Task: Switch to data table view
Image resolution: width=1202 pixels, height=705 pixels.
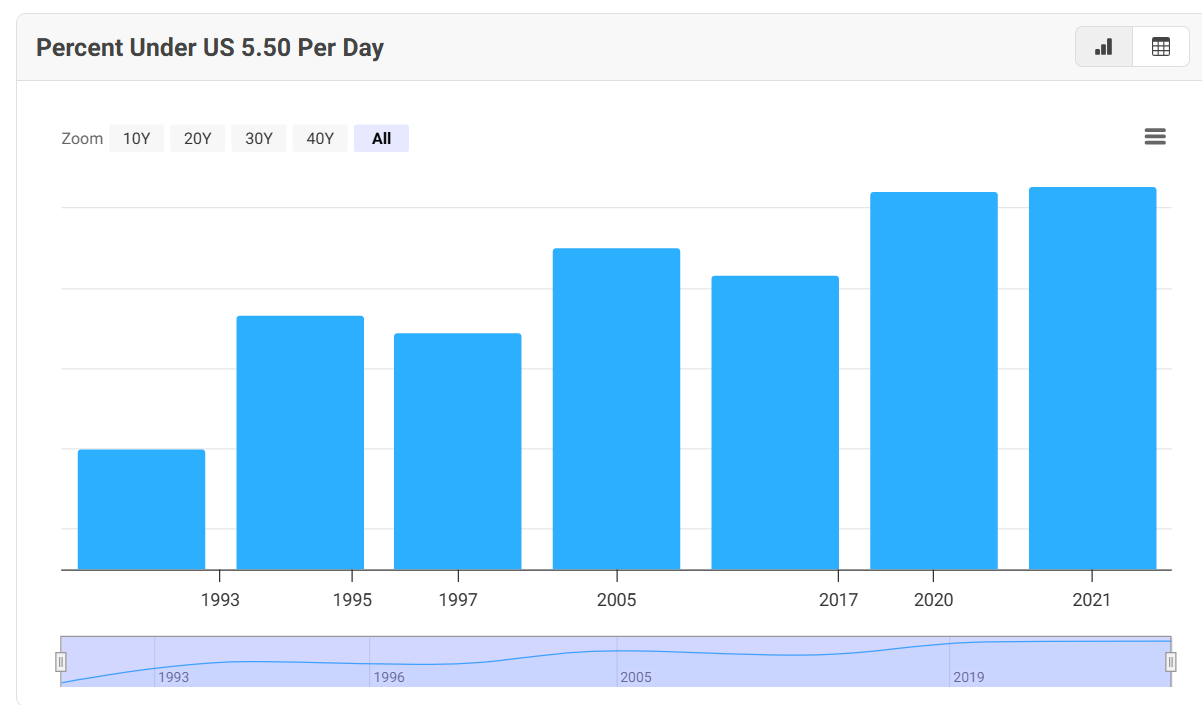Action: tap(1161, 47)
